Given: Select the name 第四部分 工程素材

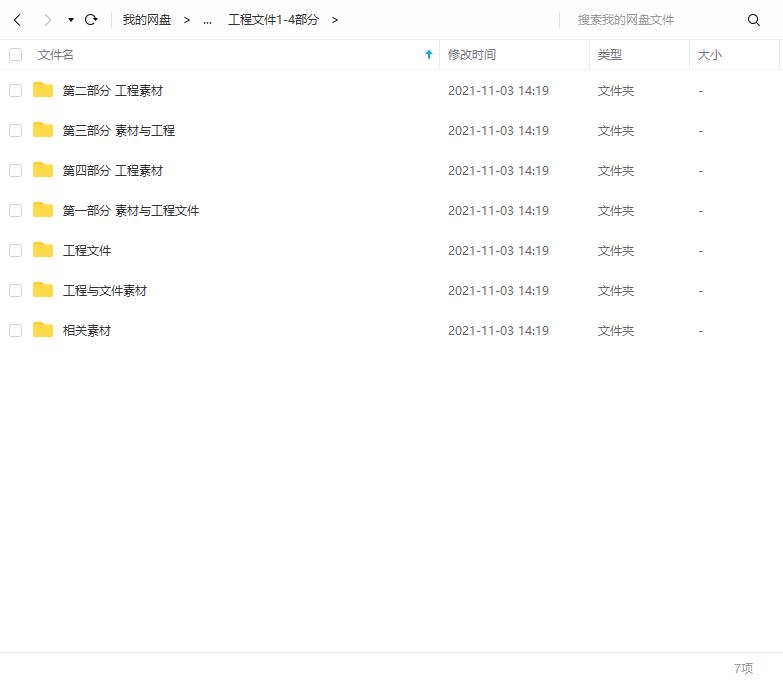Looking at the screenshot, I should 113,170.
